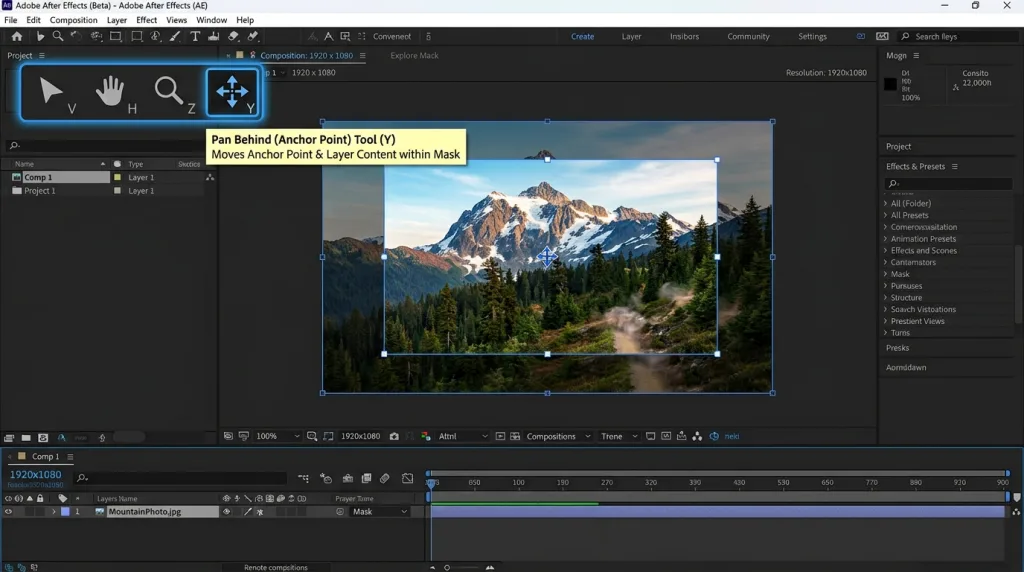Select the Roto Brush tool next to the Eraser

point(253,37)
